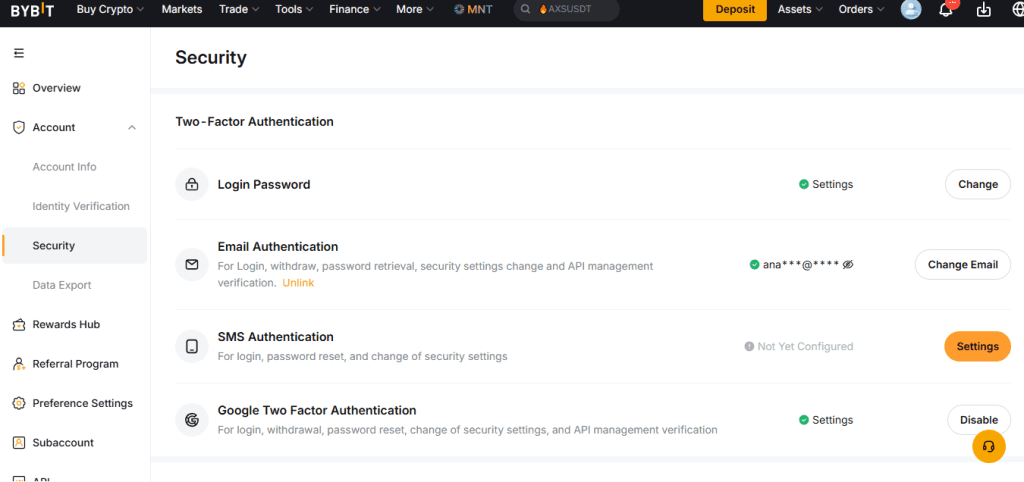Click the AXSUSDT search field
The image size is (1024, 482).
click(x=566, y=10)
